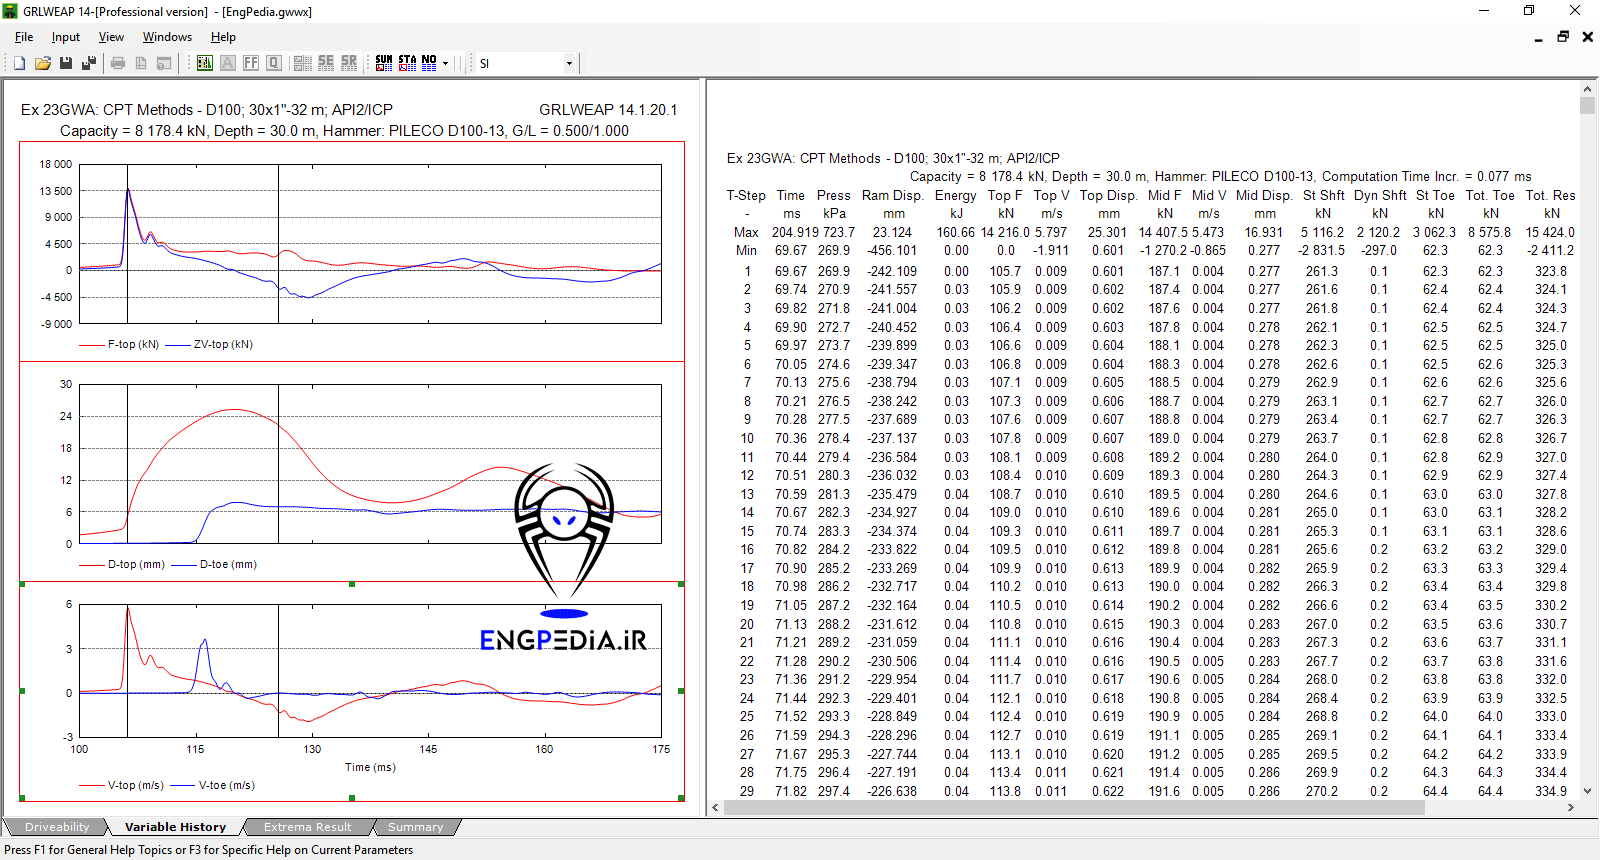Open the File menu
1600x860 pixels.
tap(24, 37)
